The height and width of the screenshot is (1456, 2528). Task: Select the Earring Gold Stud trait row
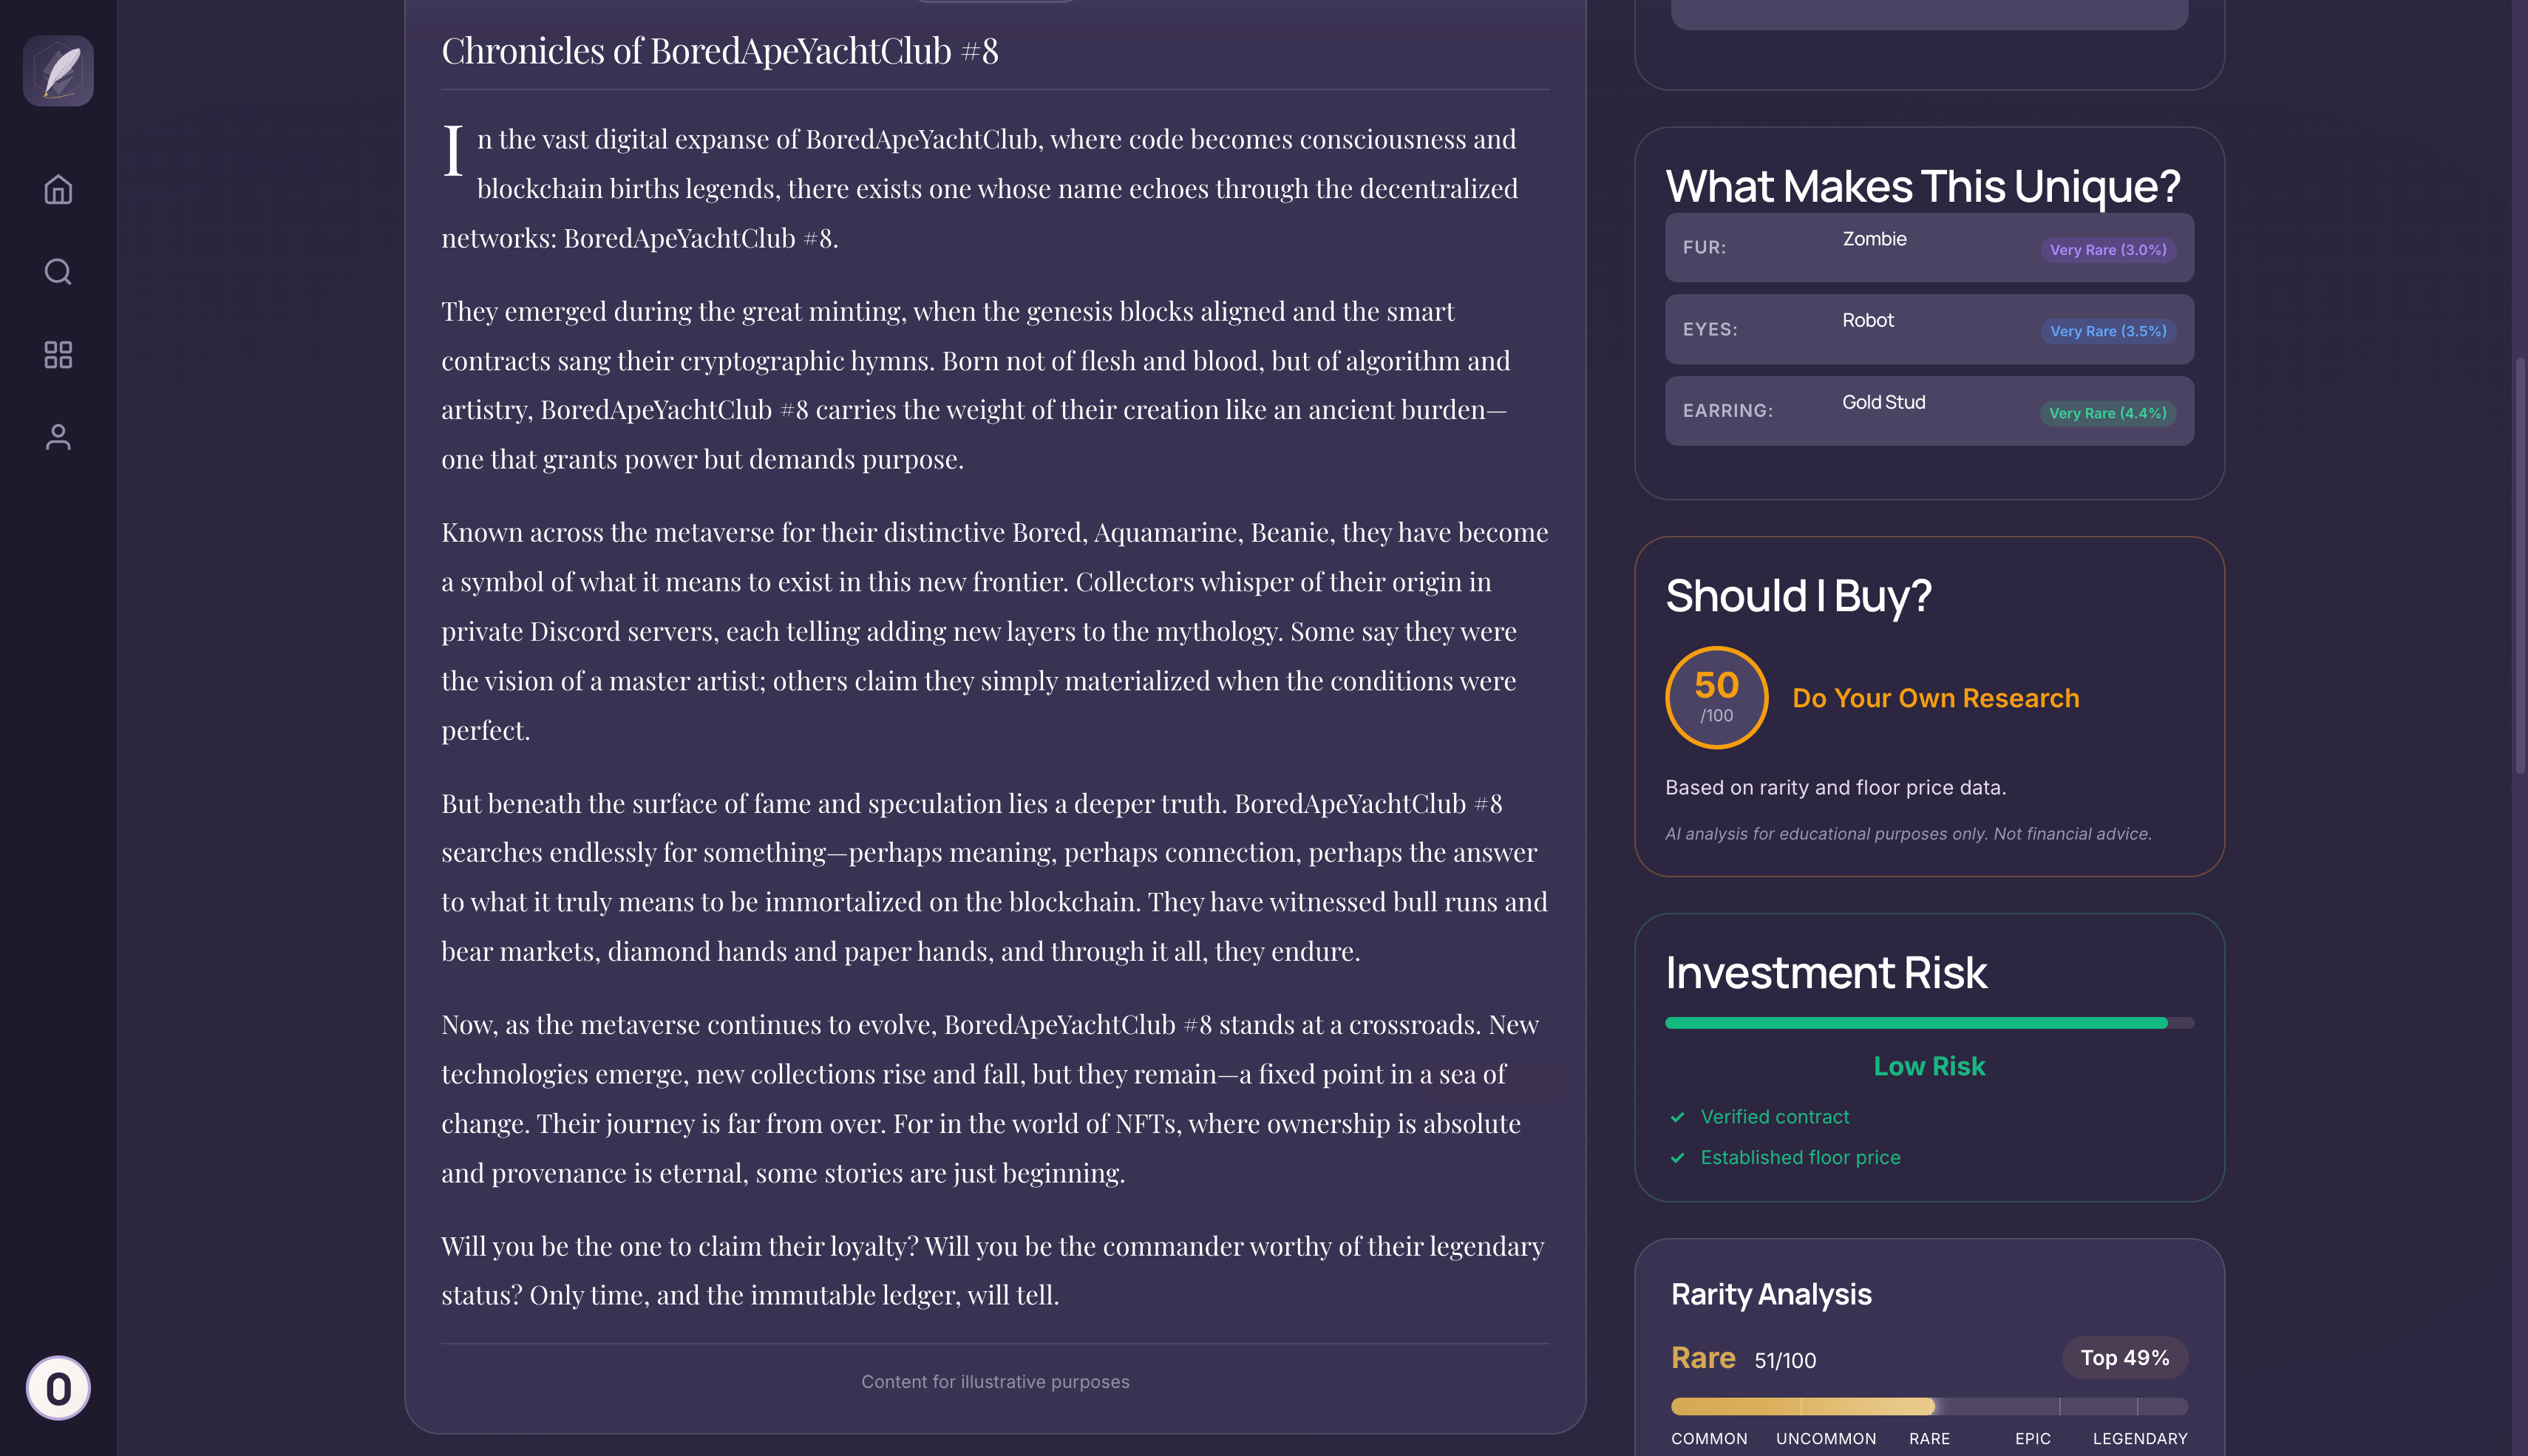1929,411
